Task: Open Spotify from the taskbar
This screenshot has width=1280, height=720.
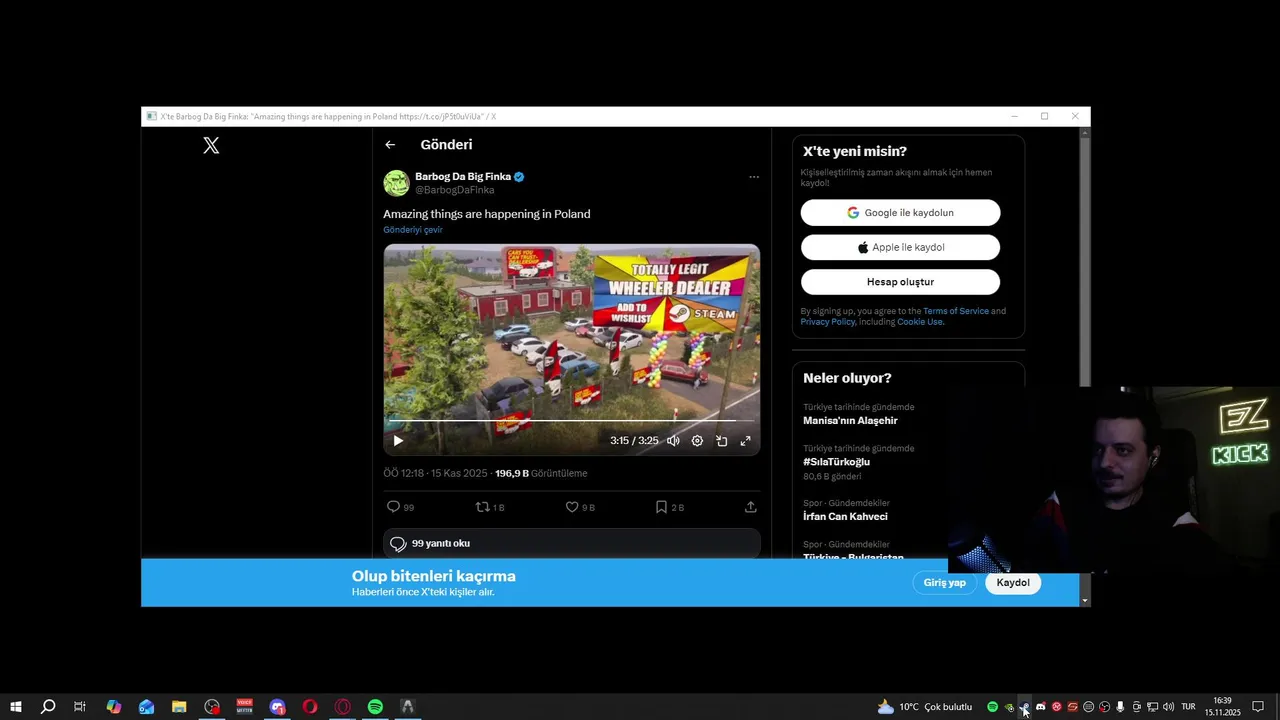Action: (375, 707)
